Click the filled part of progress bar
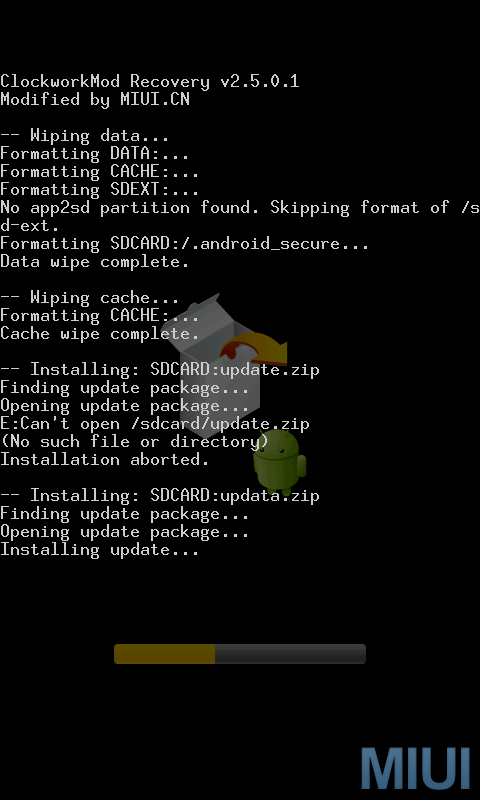The height and width of the screenshot is (800, 480). (x=164, y=654)
